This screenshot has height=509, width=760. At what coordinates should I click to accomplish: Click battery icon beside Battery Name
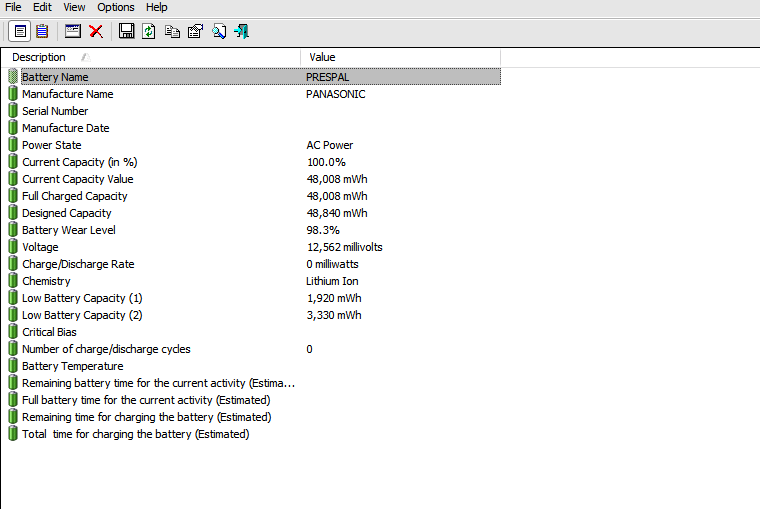point(13,77)
